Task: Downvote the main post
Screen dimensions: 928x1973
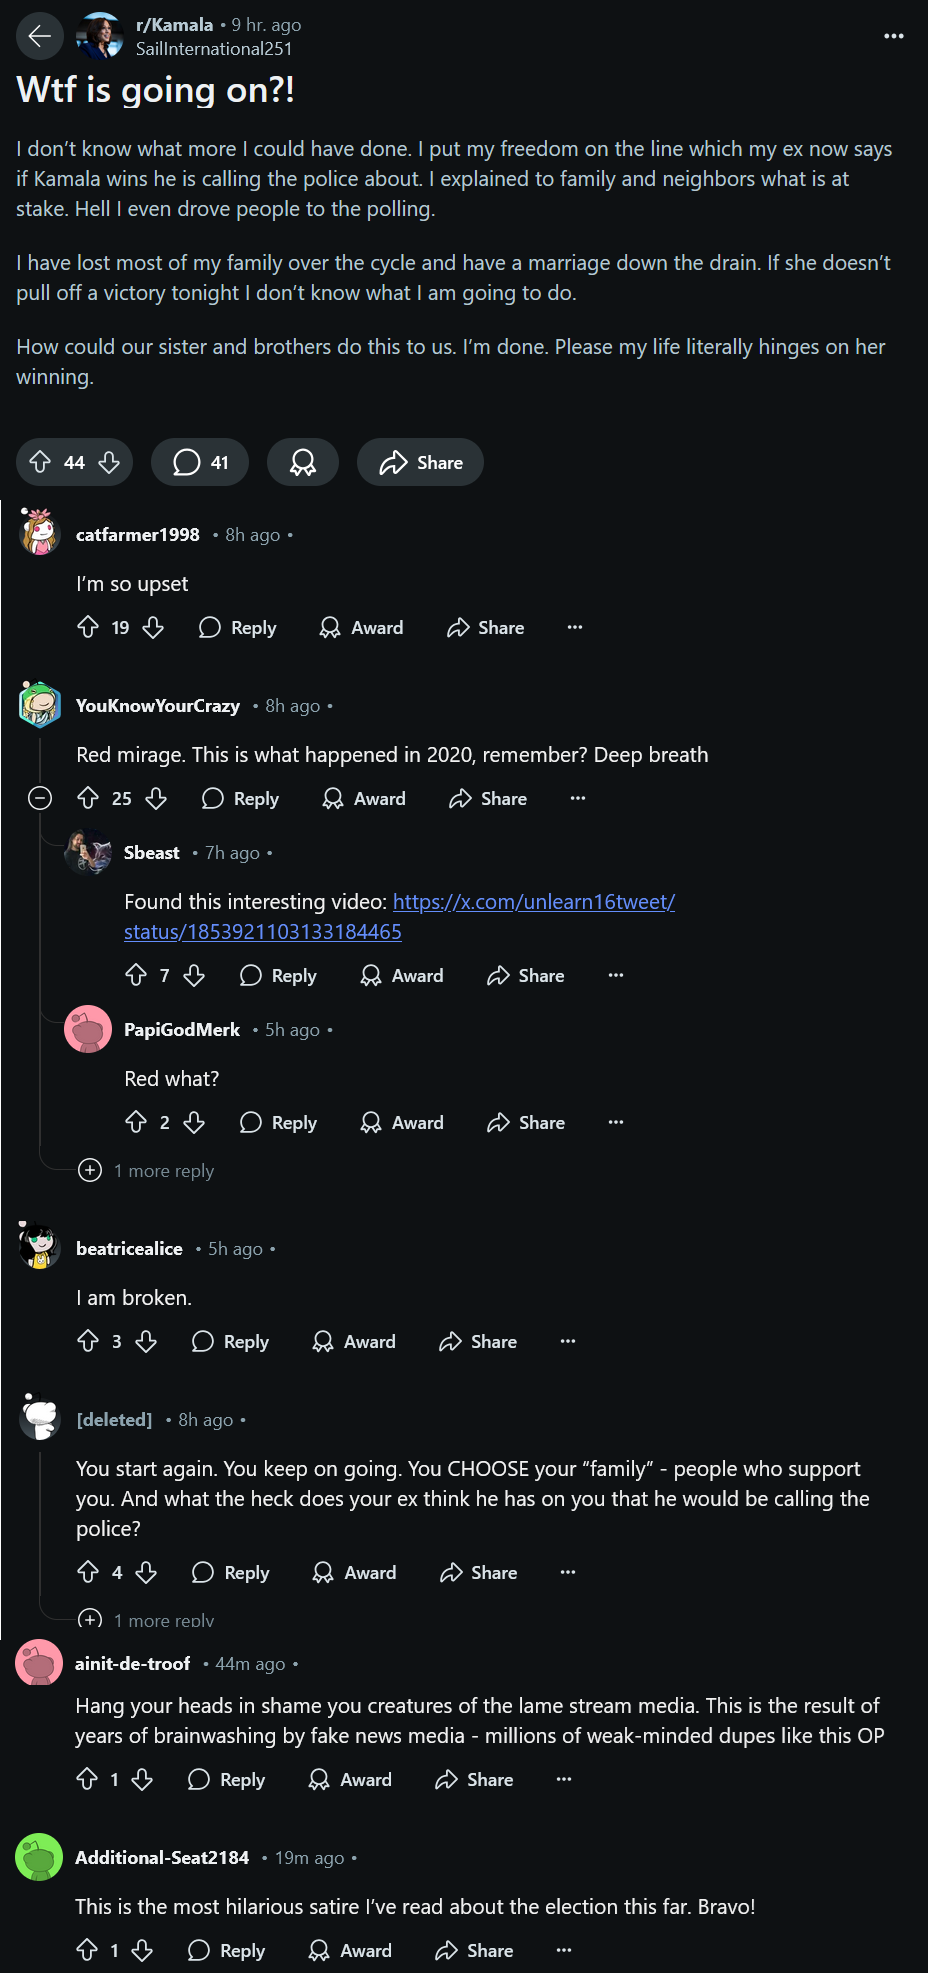Action: (x=109, y=462)
